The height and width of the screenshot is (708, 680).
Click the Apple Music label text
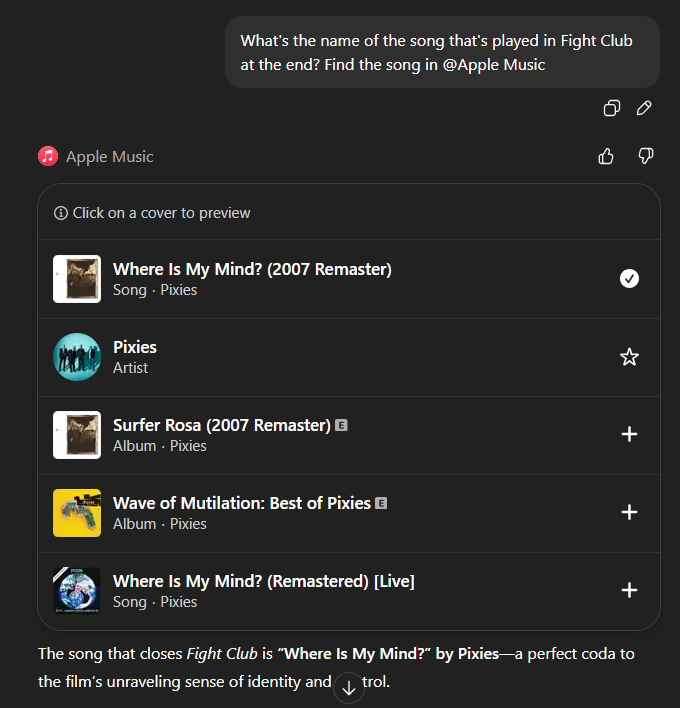[110, 157]
